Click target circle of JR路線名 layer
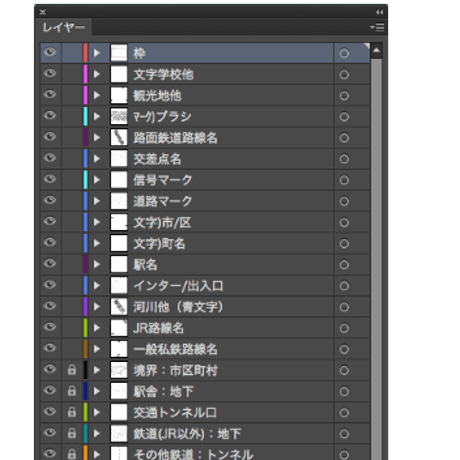 pos(344,328)
